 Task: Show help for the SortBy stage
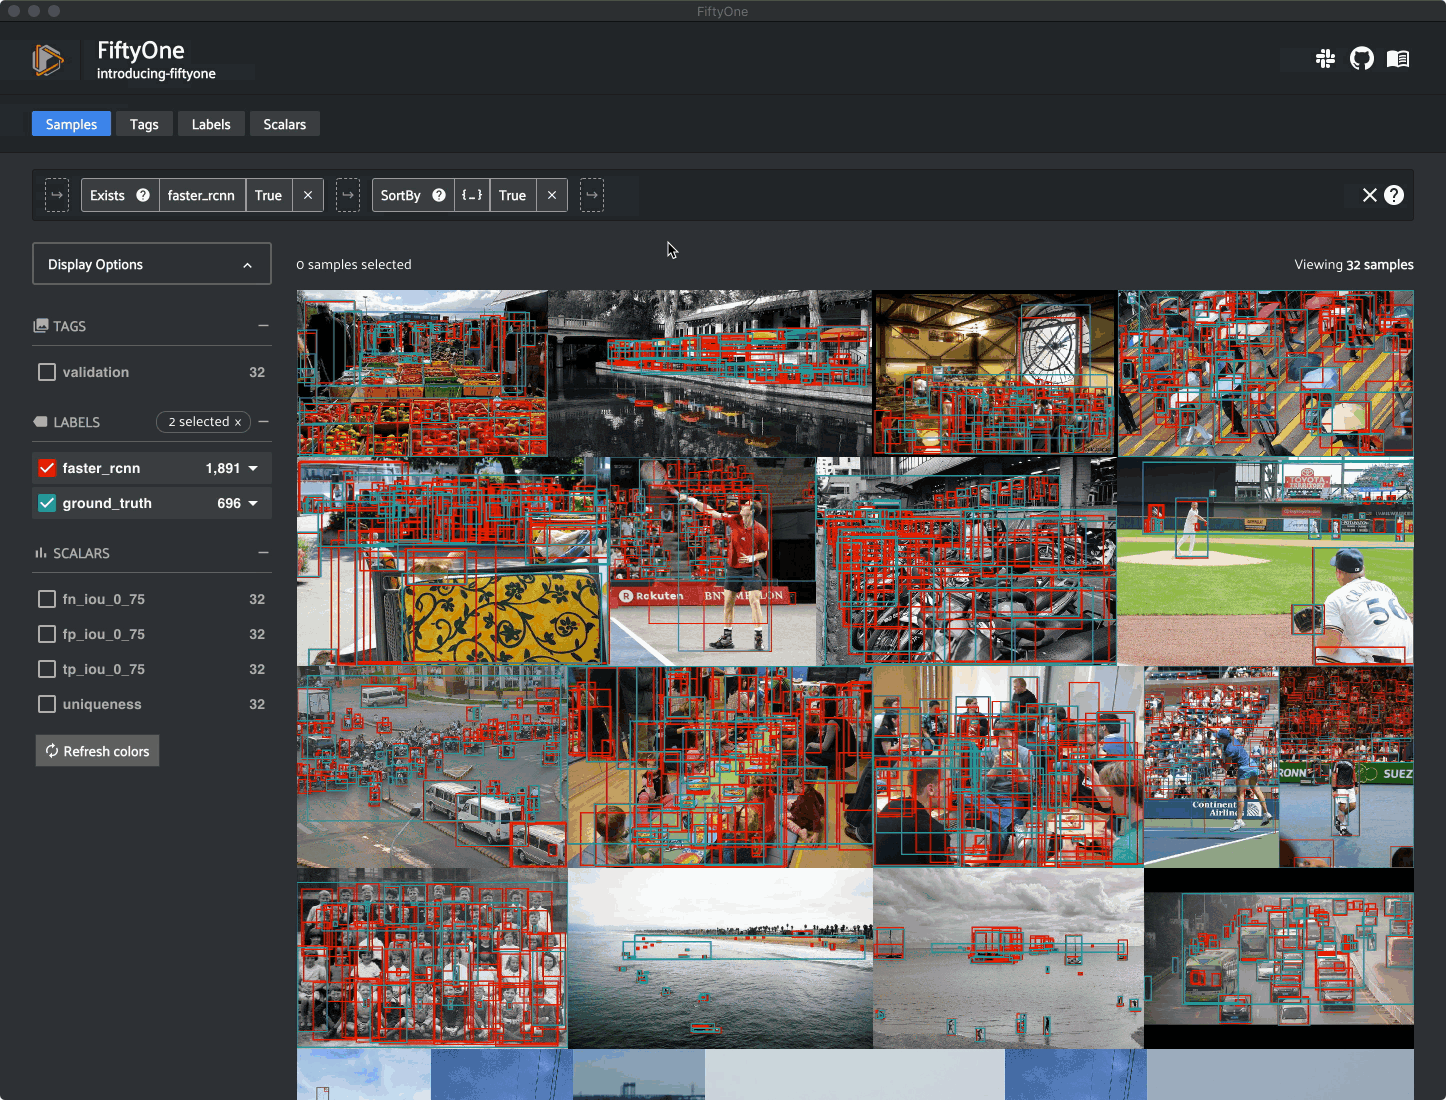pos(439,195)
